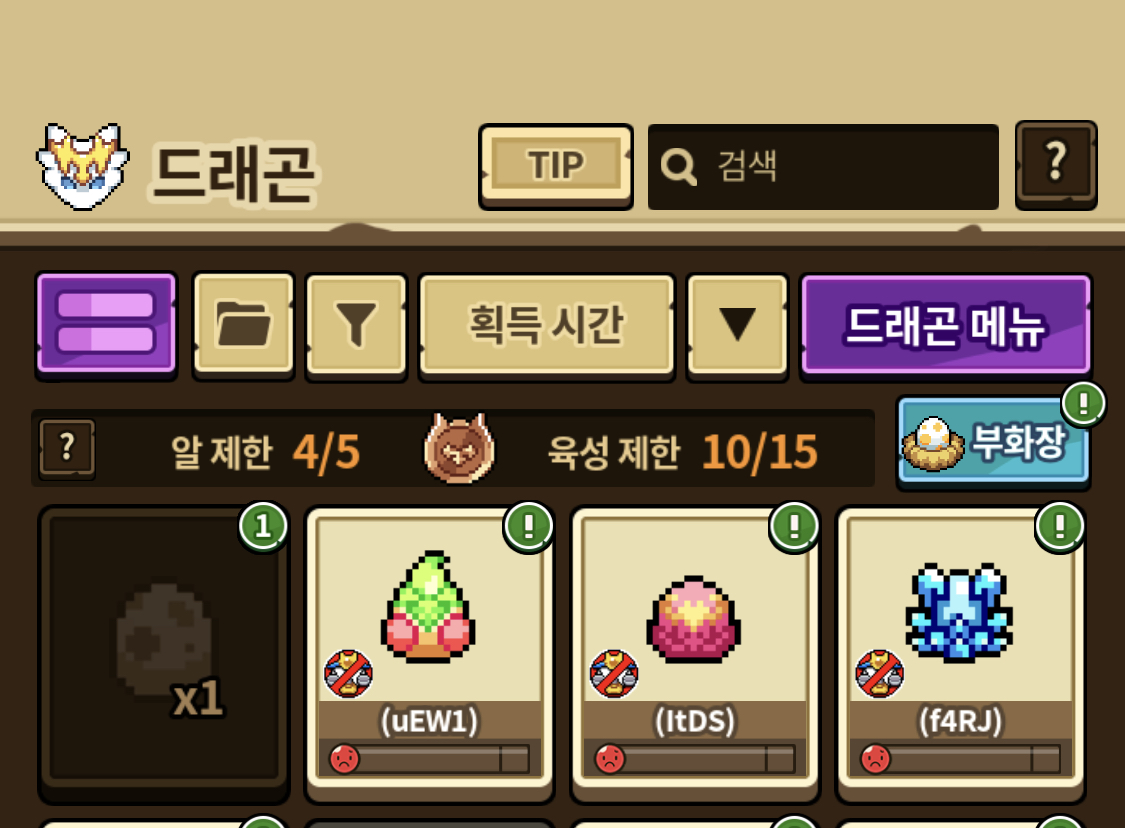Open the 드래곤 메뉴 purple button

946,325
